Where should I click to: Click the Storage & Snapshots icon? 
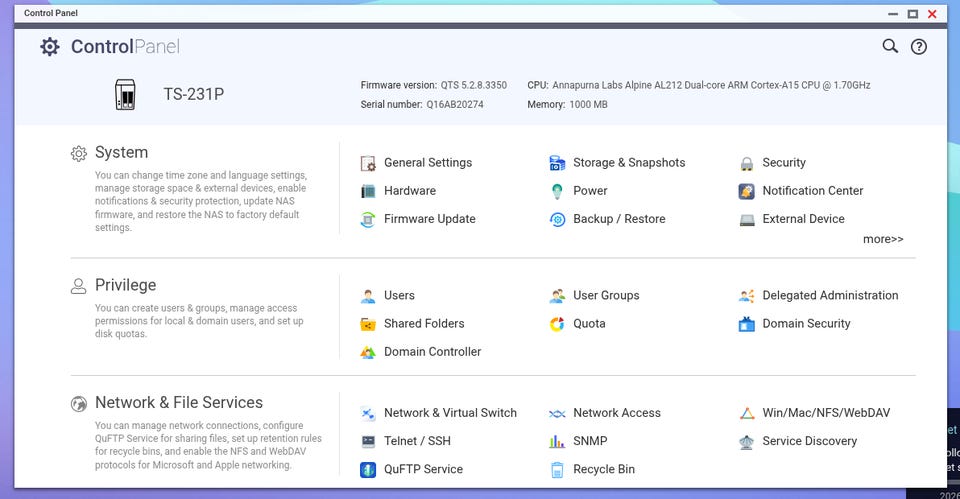coord(557,163)
